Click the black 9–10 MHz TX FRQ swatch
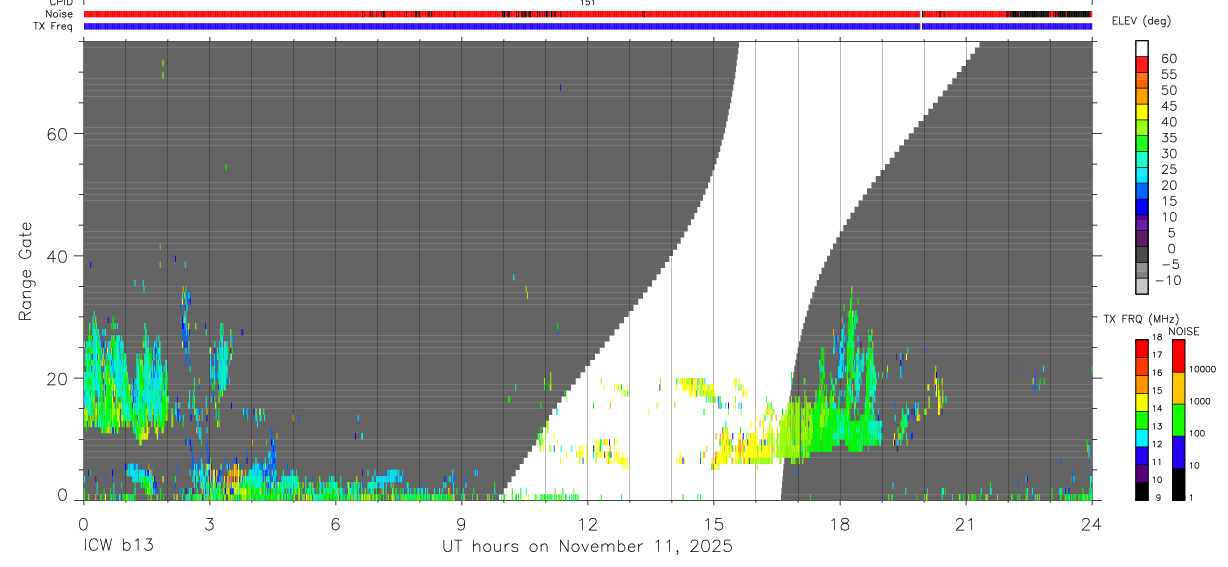1228x567 pixels. click(x=1143, y=491)
